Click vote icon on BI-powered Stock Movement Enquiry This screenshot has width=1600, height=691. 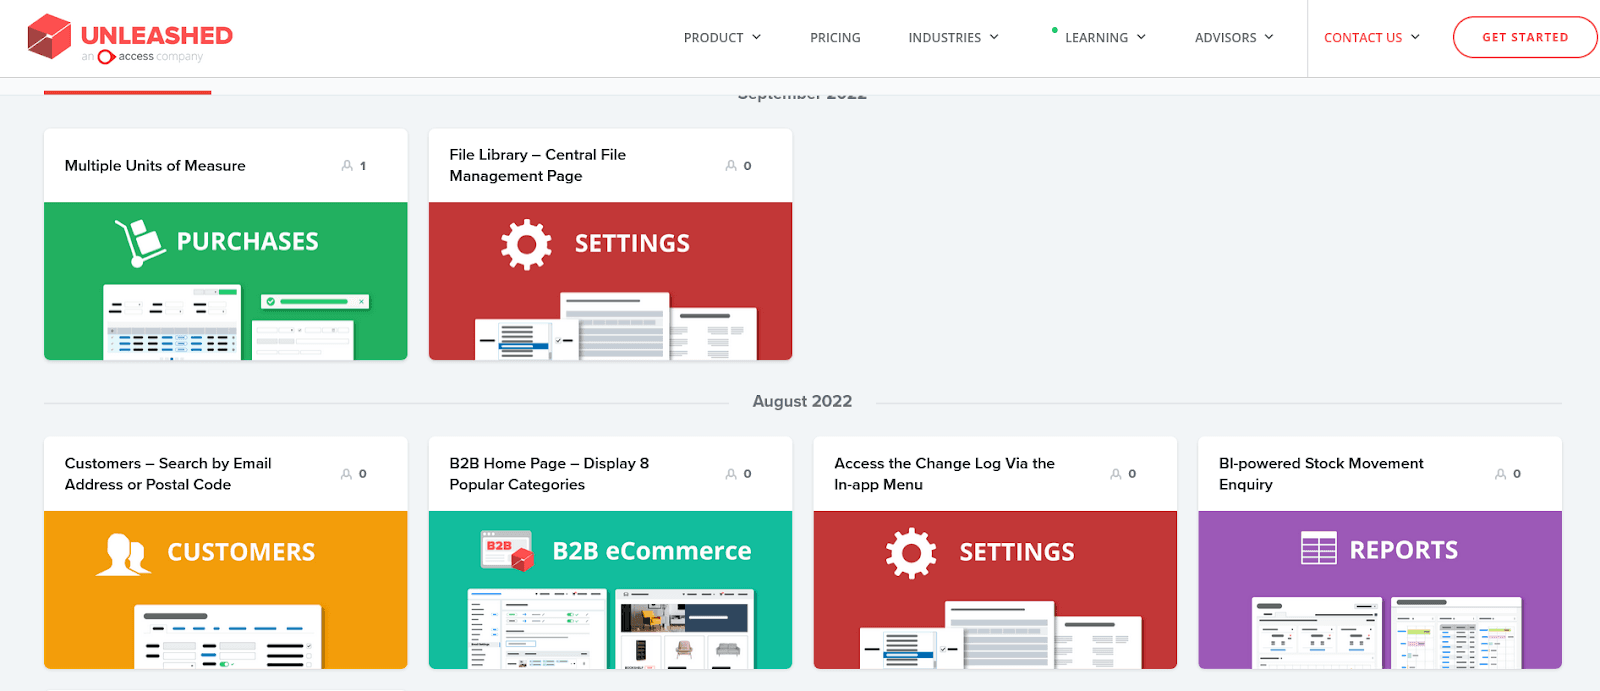(x=1501, y=474)
